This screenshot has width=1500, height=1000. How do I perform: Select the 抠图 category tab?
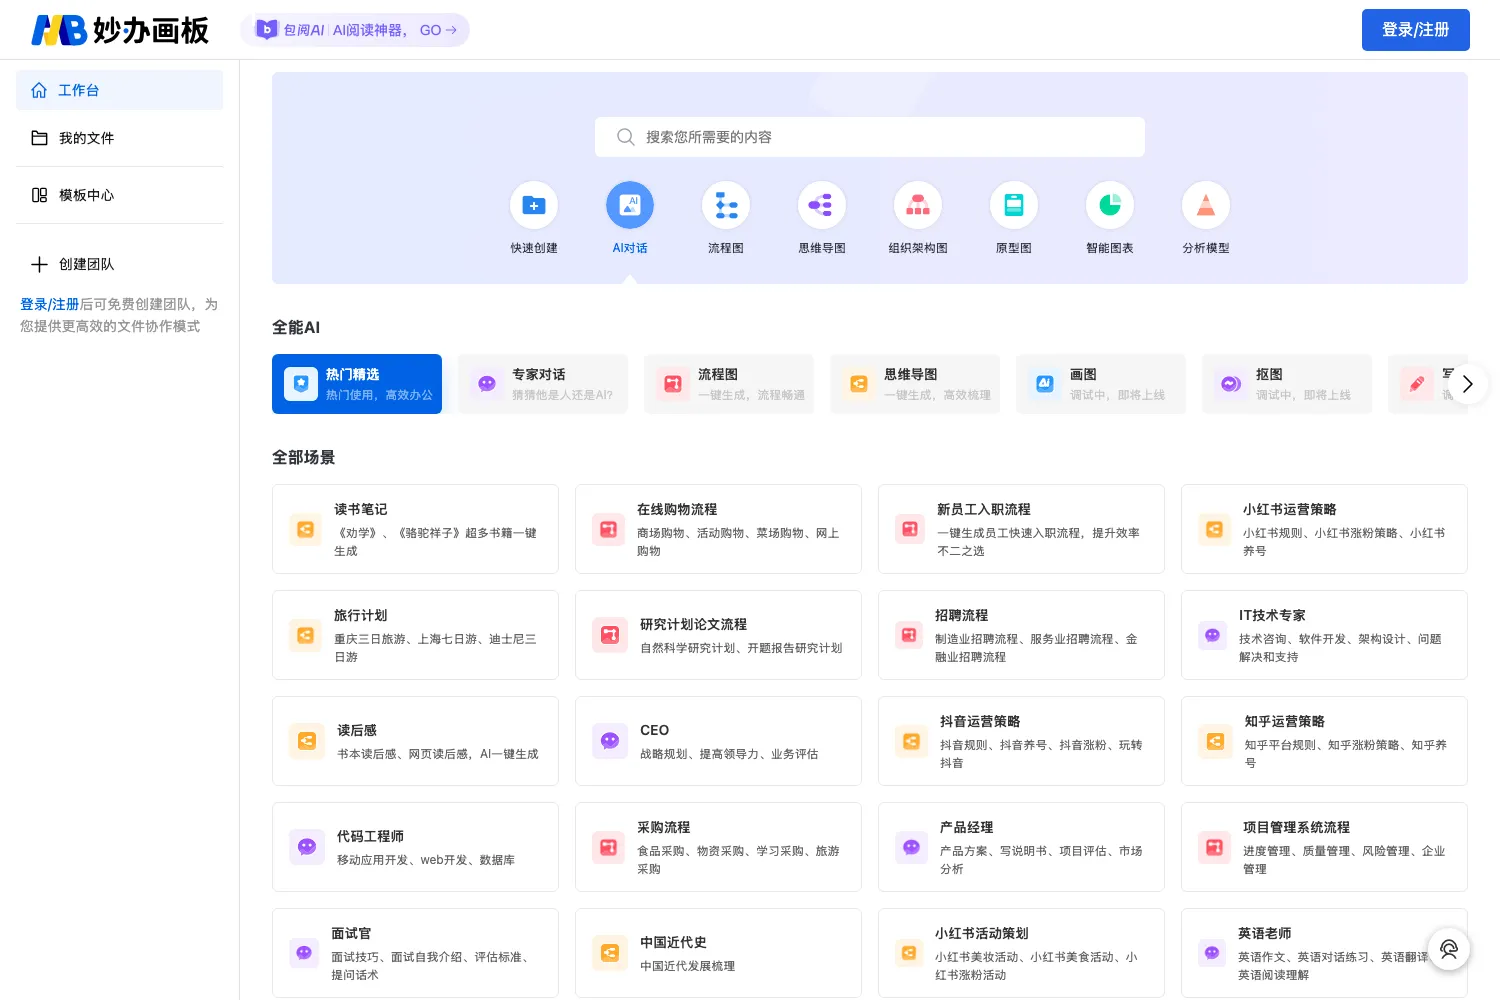(x=1287, y=384)
